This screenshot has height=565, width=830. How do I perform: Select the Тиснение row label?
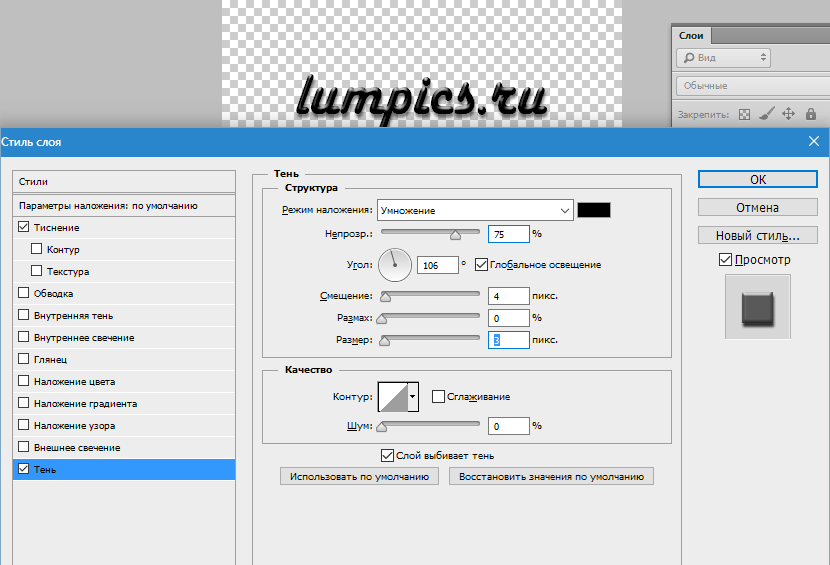57,228
